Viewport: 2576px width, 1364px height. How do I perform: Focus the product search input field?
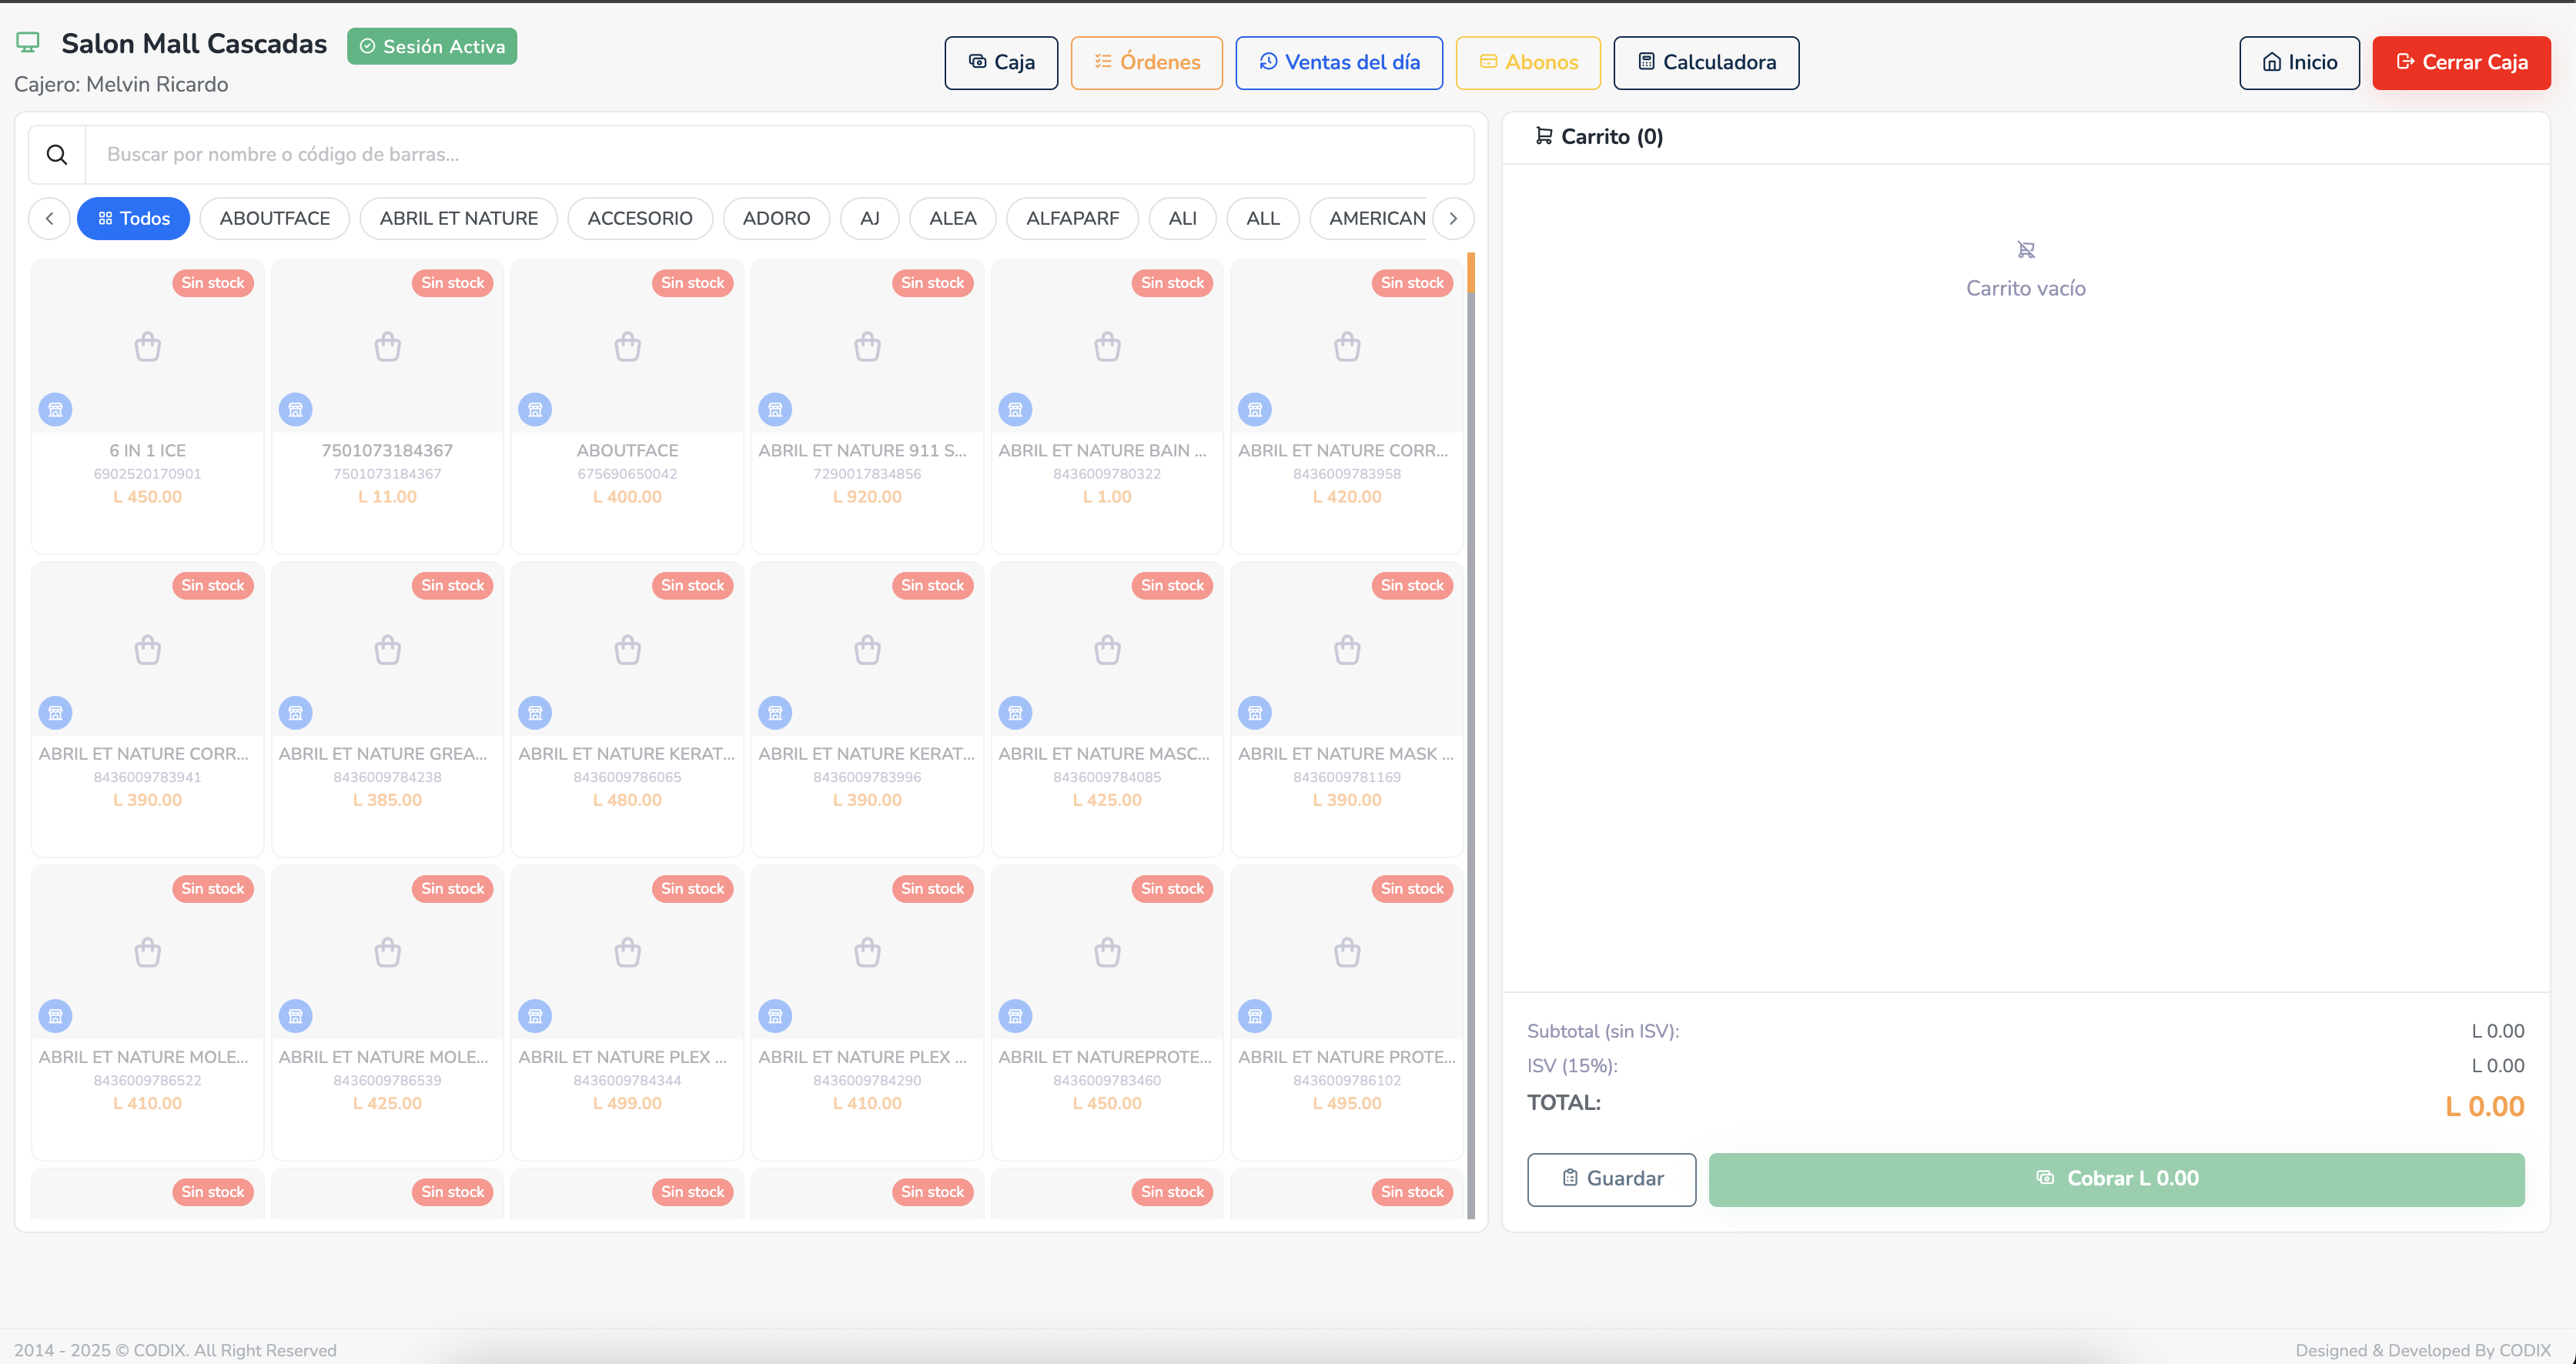780,155
